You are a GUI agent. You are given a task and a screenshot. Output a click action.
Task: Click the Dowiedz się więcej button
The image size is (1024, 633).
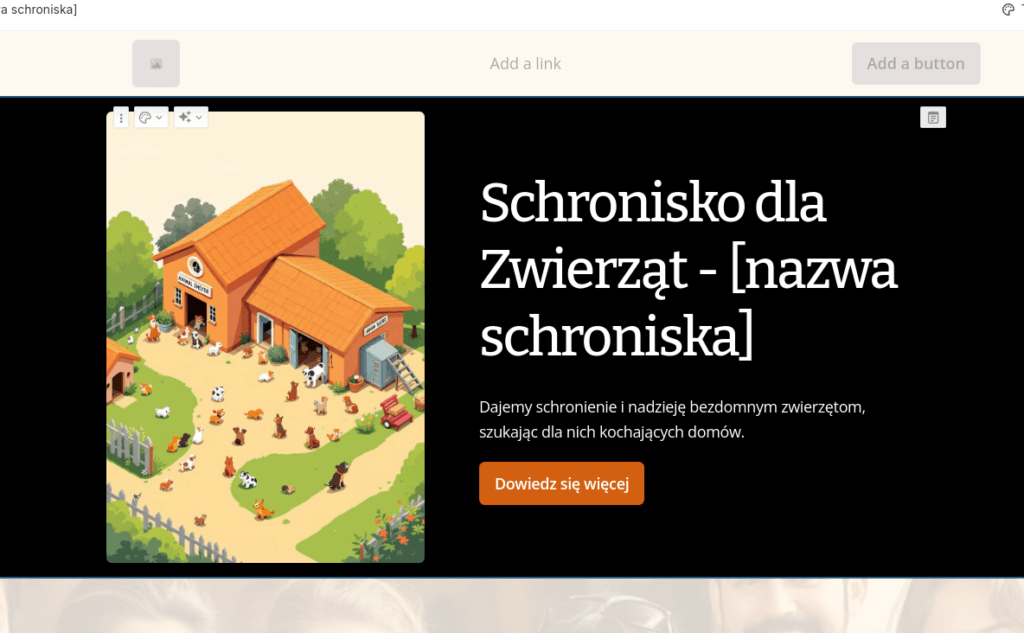562,483
